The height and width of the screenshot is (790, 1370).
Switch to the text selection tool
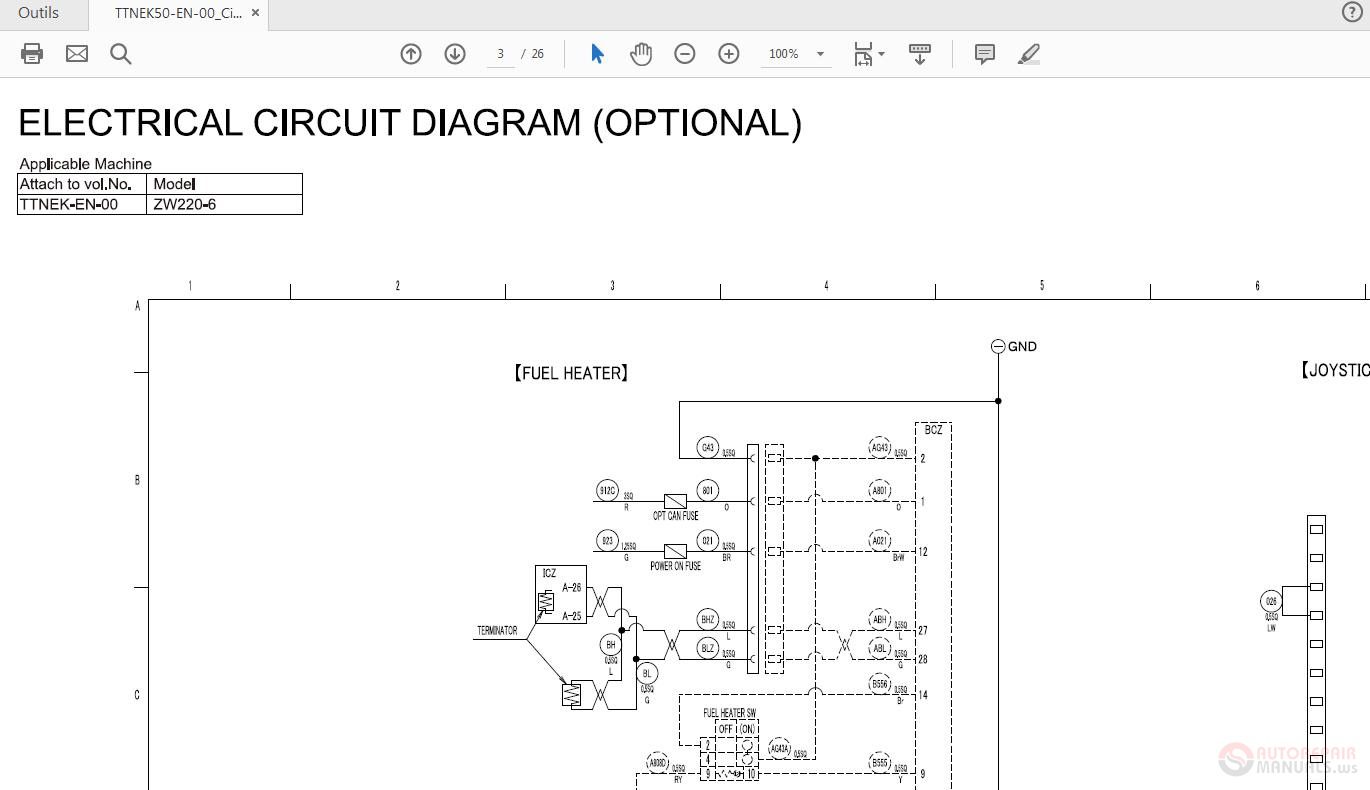pyautogui.click(x=596, y=53)
